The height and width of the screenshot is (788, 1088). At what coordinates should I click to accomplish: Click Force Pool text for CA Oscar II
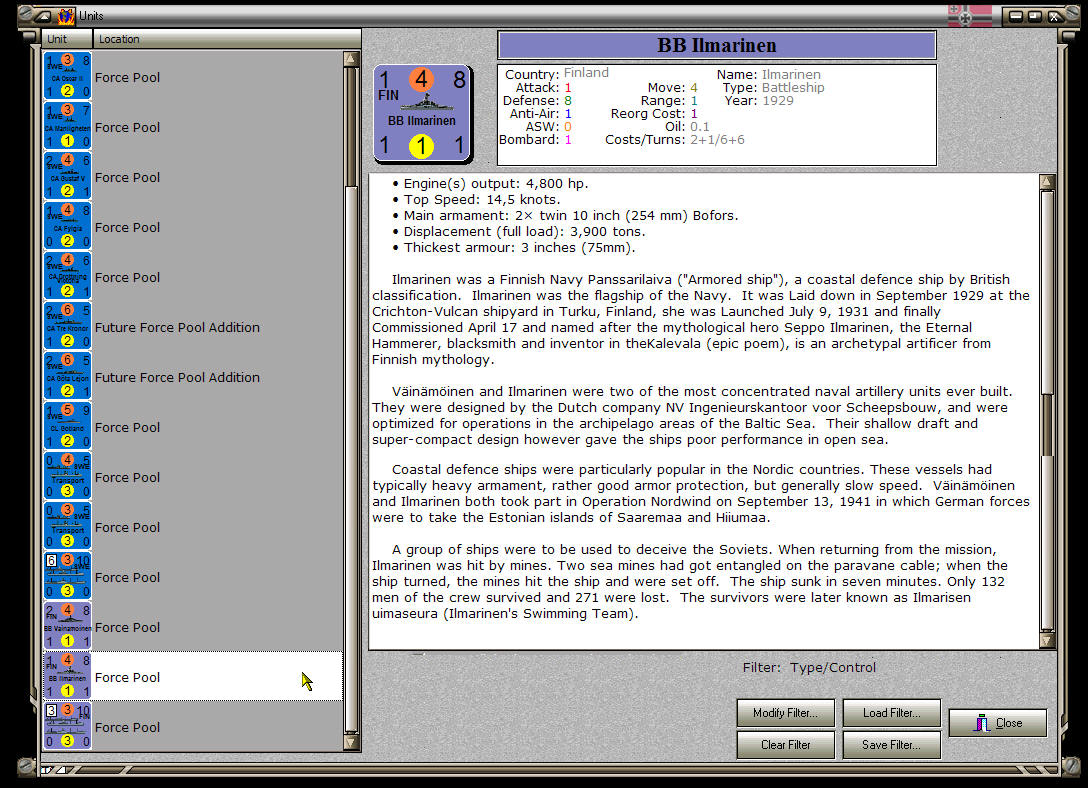(127, 78)
